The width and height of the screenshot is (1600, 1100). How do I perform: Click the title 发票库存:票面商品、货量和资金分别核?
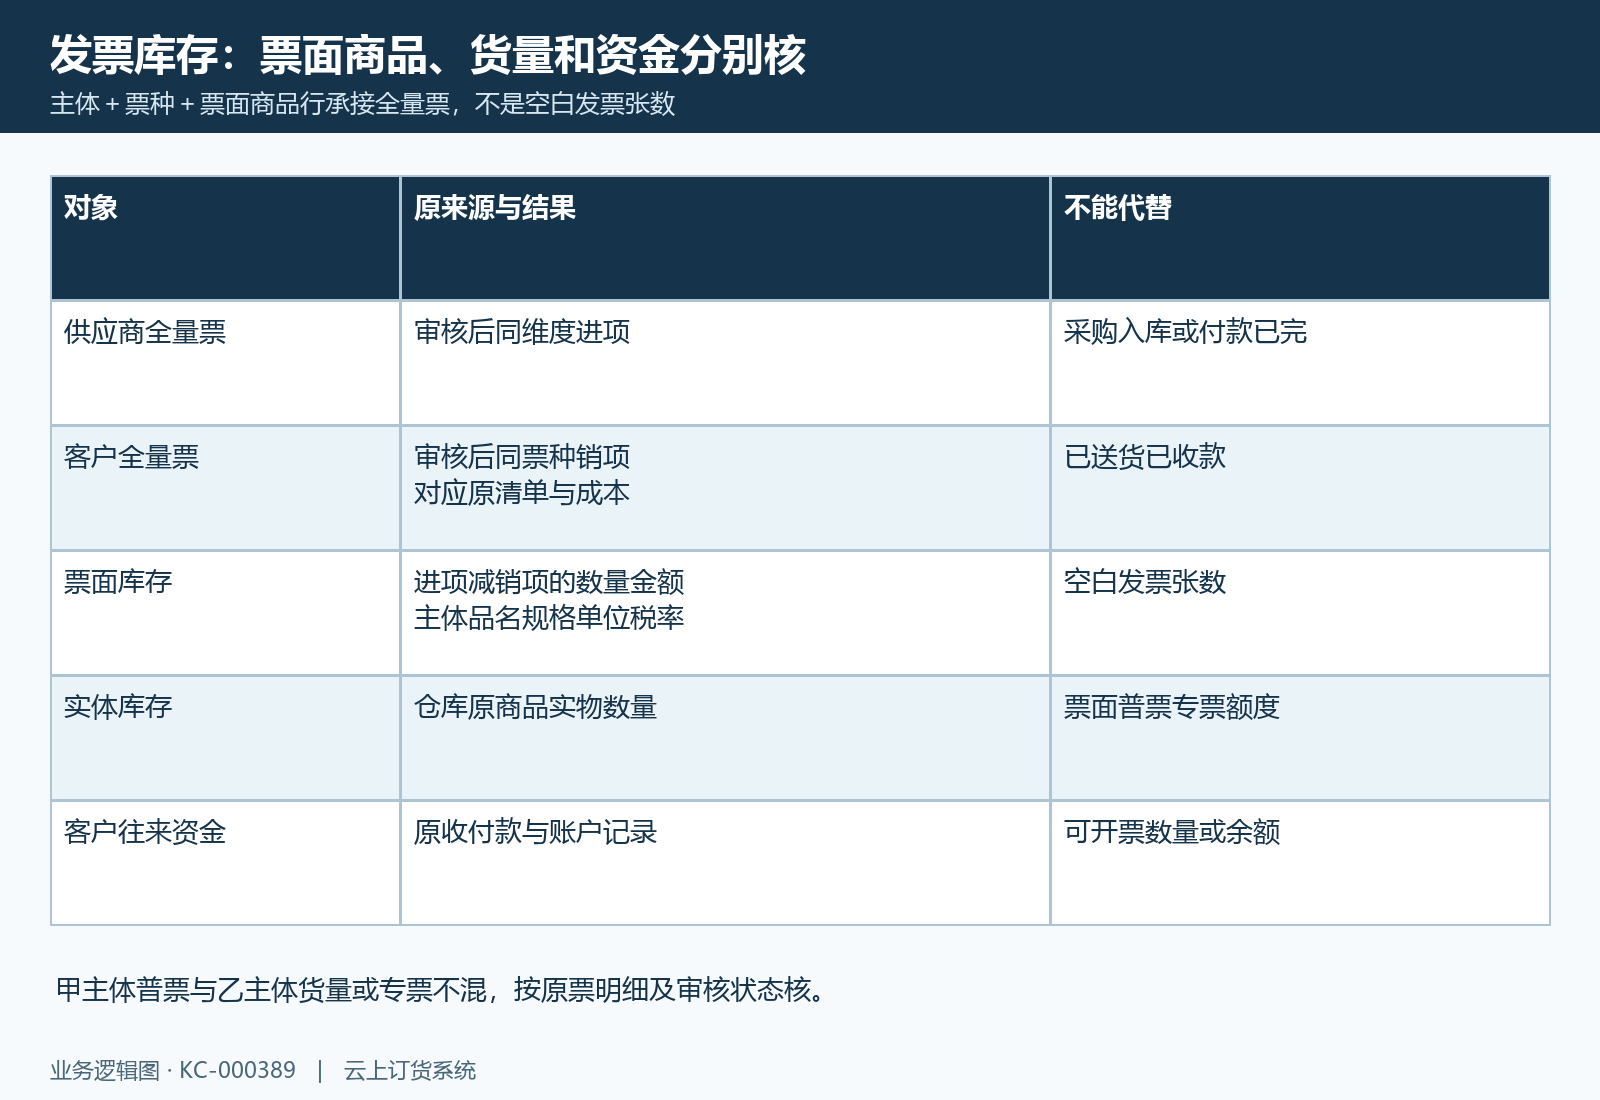[428, 55]
